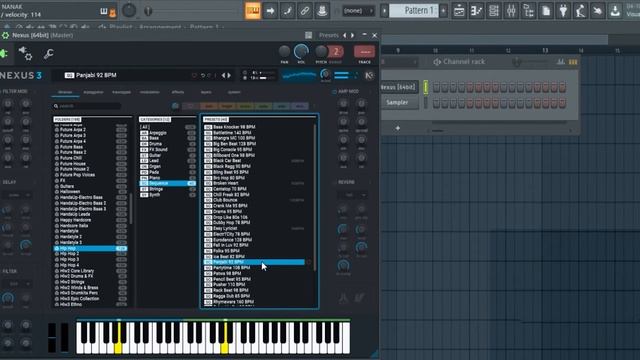Select the Happy Hardcore folder
The width and height of the screenshot is (640, 360).
pos(90,220)
